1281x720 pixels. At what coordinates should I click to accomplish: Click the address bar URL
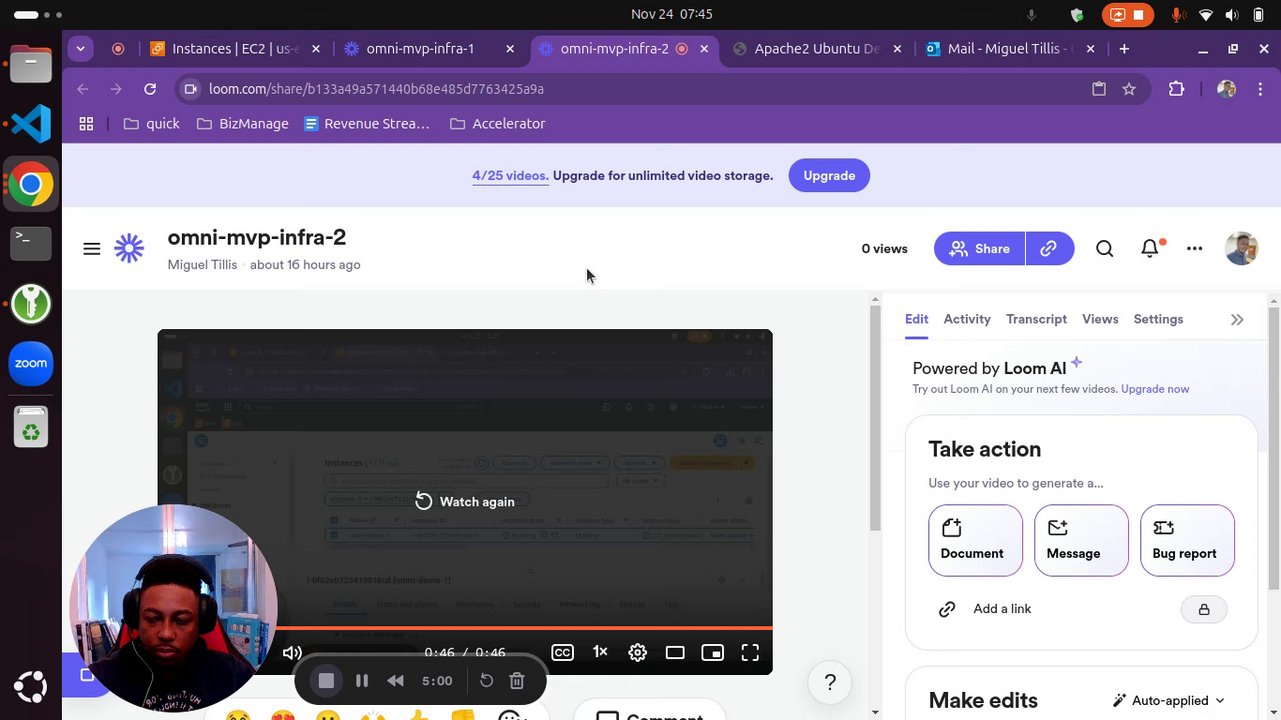pyautogui.click(x=376, y=89)
